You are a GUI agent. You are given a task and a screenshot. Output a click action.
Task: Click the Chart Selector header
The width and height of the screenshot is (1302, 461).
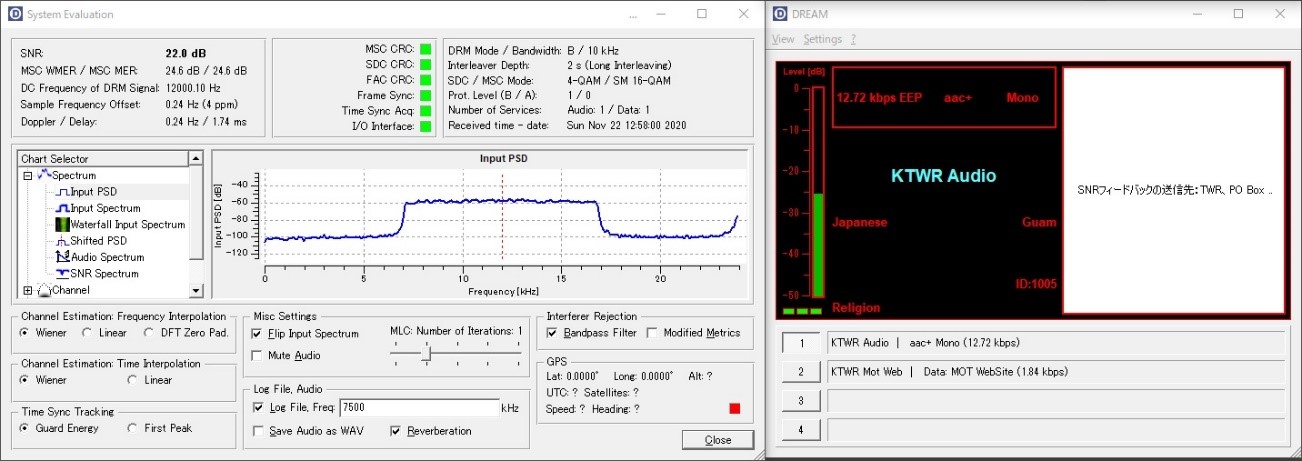point(102,158)
